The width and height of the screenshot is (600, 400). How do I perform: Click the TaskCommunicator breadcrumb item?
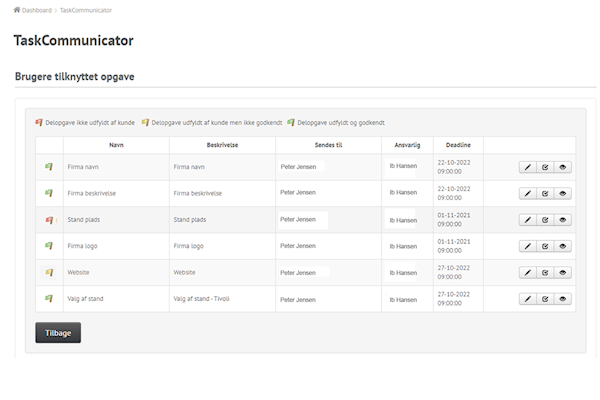click(x=86, y=10)
